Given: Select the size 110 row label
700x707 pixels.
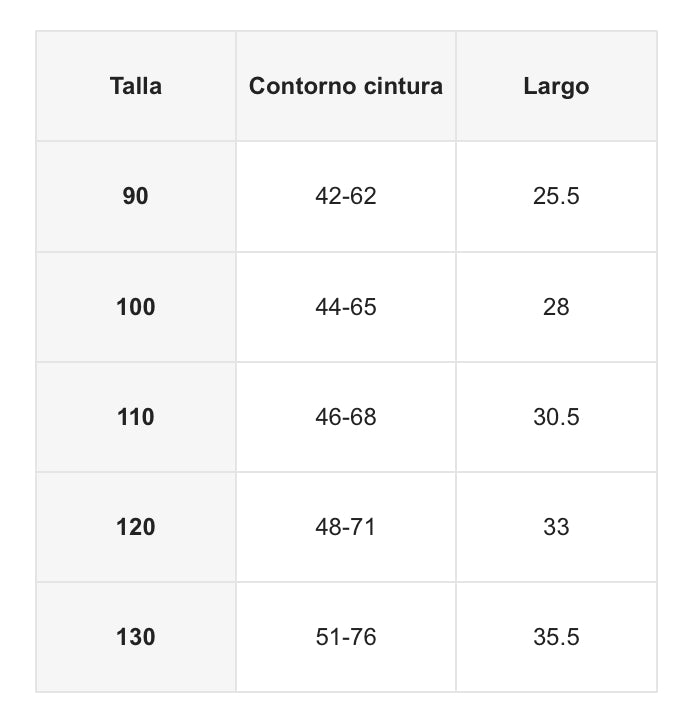Looking at the screenshot, I should (x=136, y=416).
